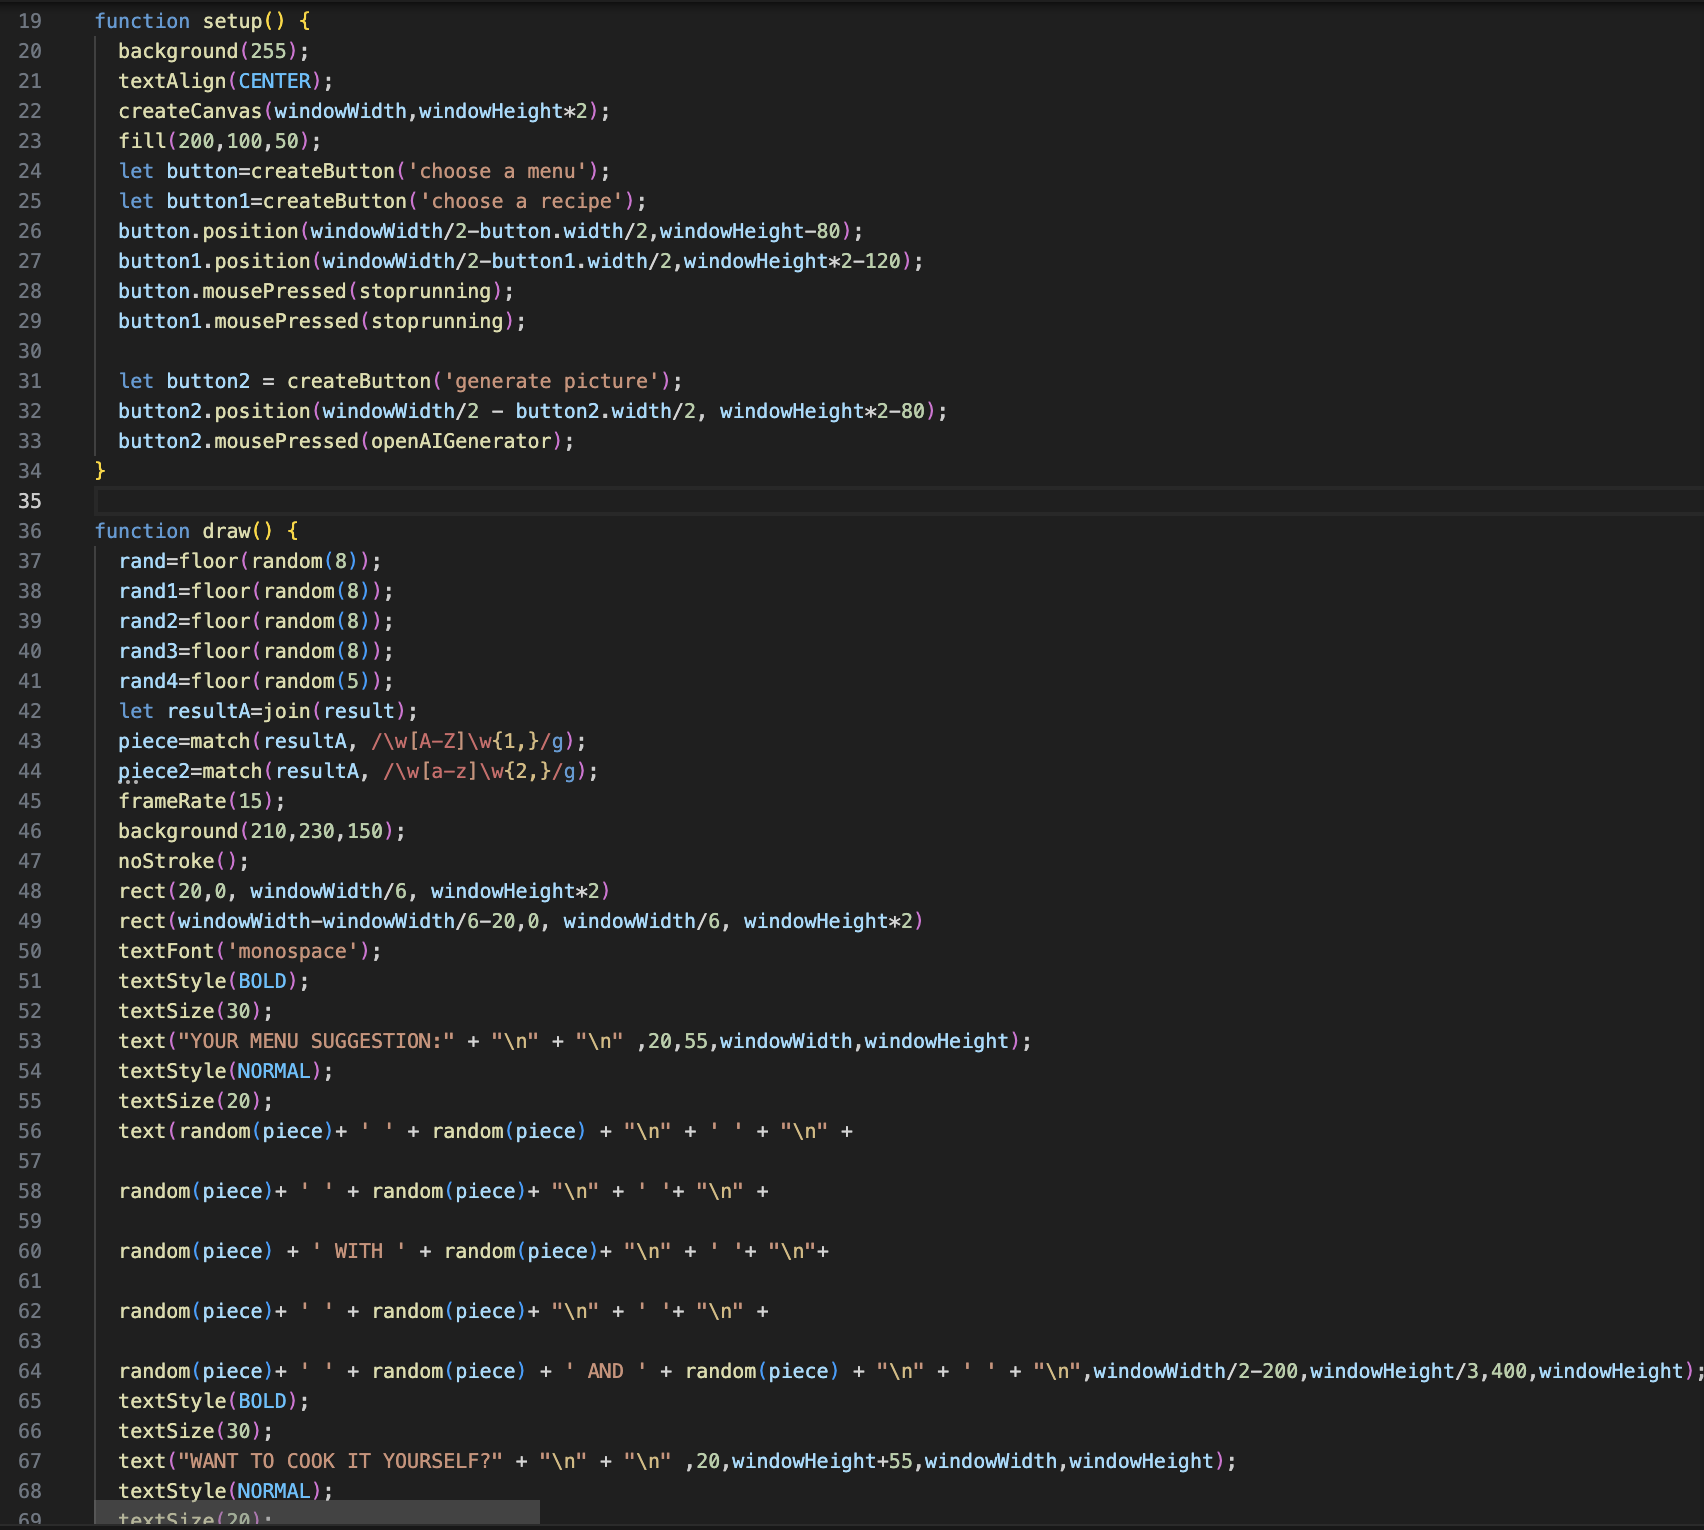The height and width of the screenshot is (1530, 1704).
Task: Click 'button1.position' on line 27
Action: coord(214,261)
